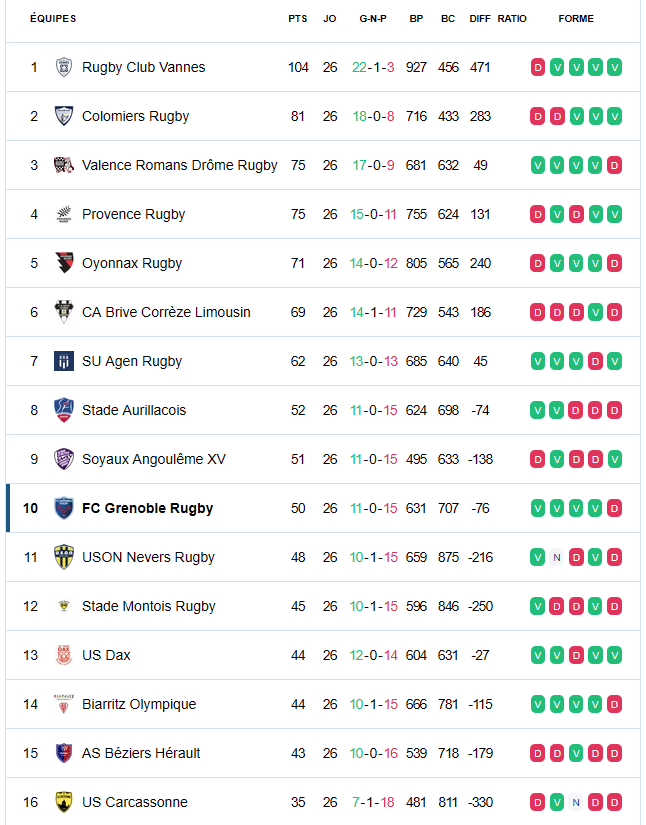
Task: Click the Biarritz Olympique logo
Action: [64, 704]
